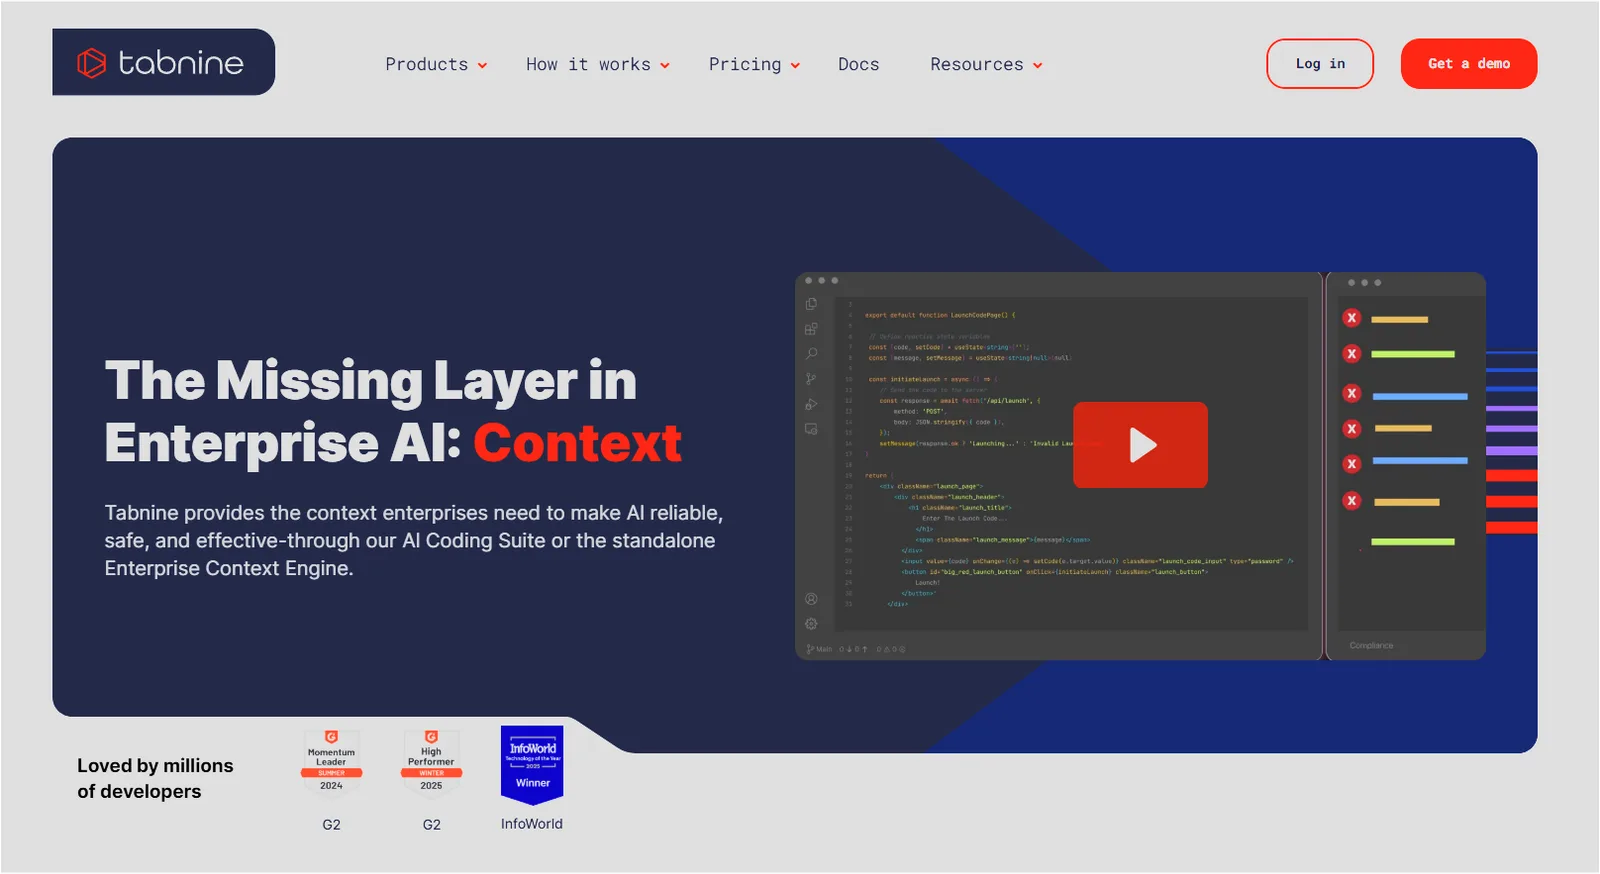Screen dimensions: 1600x874
Task: Click the Compliance label in the right panel
Action: point(1371,646)
